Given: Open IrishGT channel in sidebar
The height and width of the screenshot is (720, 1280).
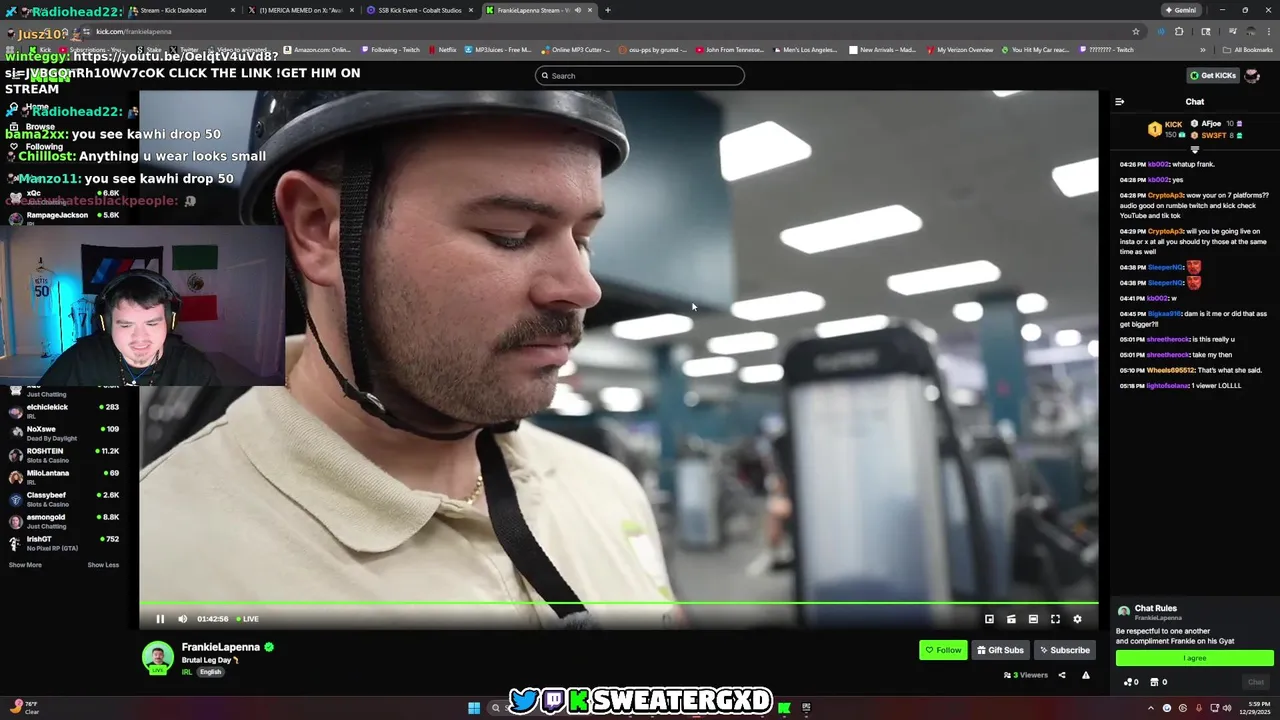Looking at the screenshot, I should [x=64, y=542].
